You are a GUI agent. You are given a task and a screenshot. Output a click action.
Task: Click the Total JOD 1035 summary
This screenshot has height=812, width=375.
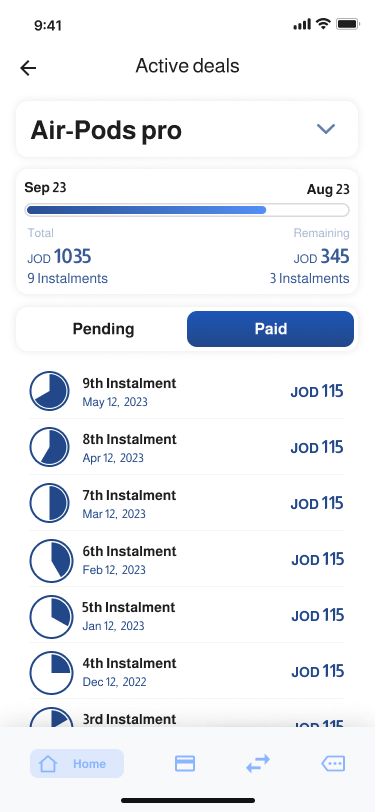coord(67,256)
